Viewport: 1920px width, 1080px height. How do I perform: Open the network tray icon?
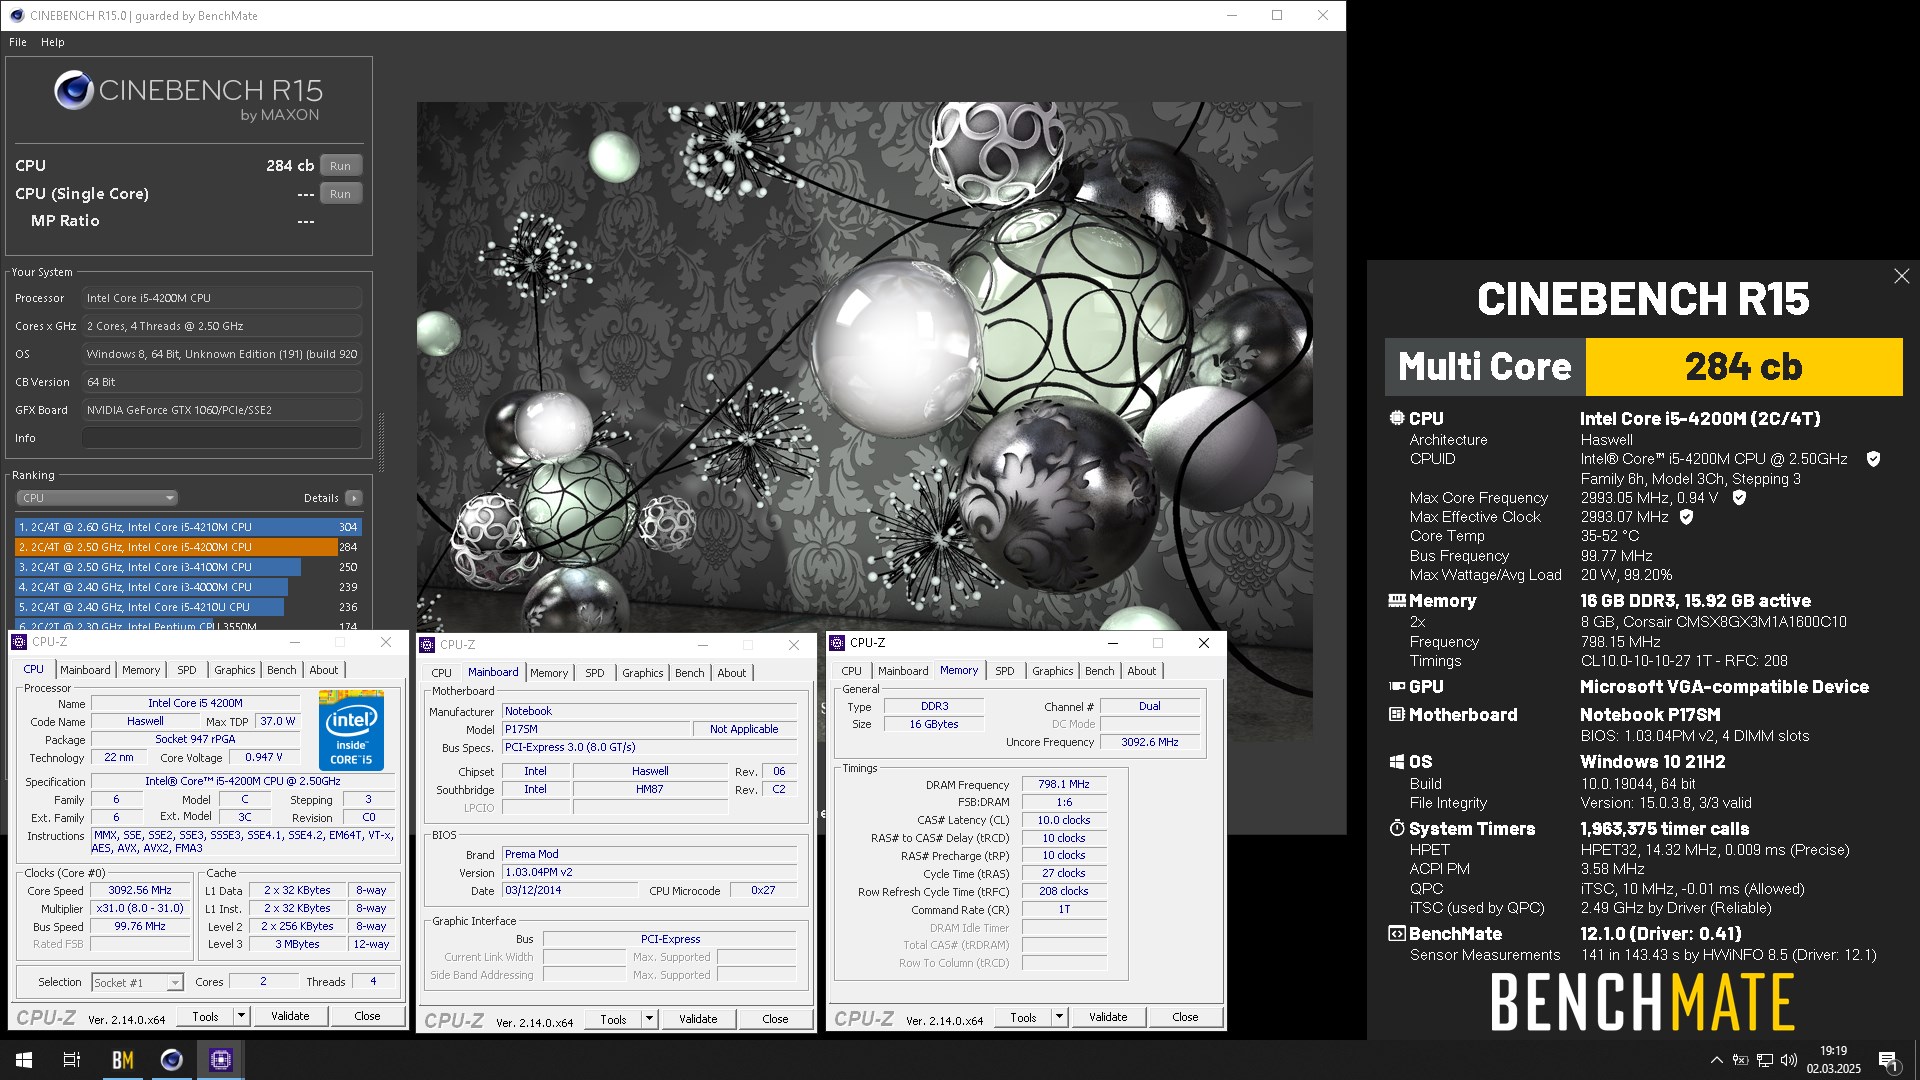[1765, 1060]
